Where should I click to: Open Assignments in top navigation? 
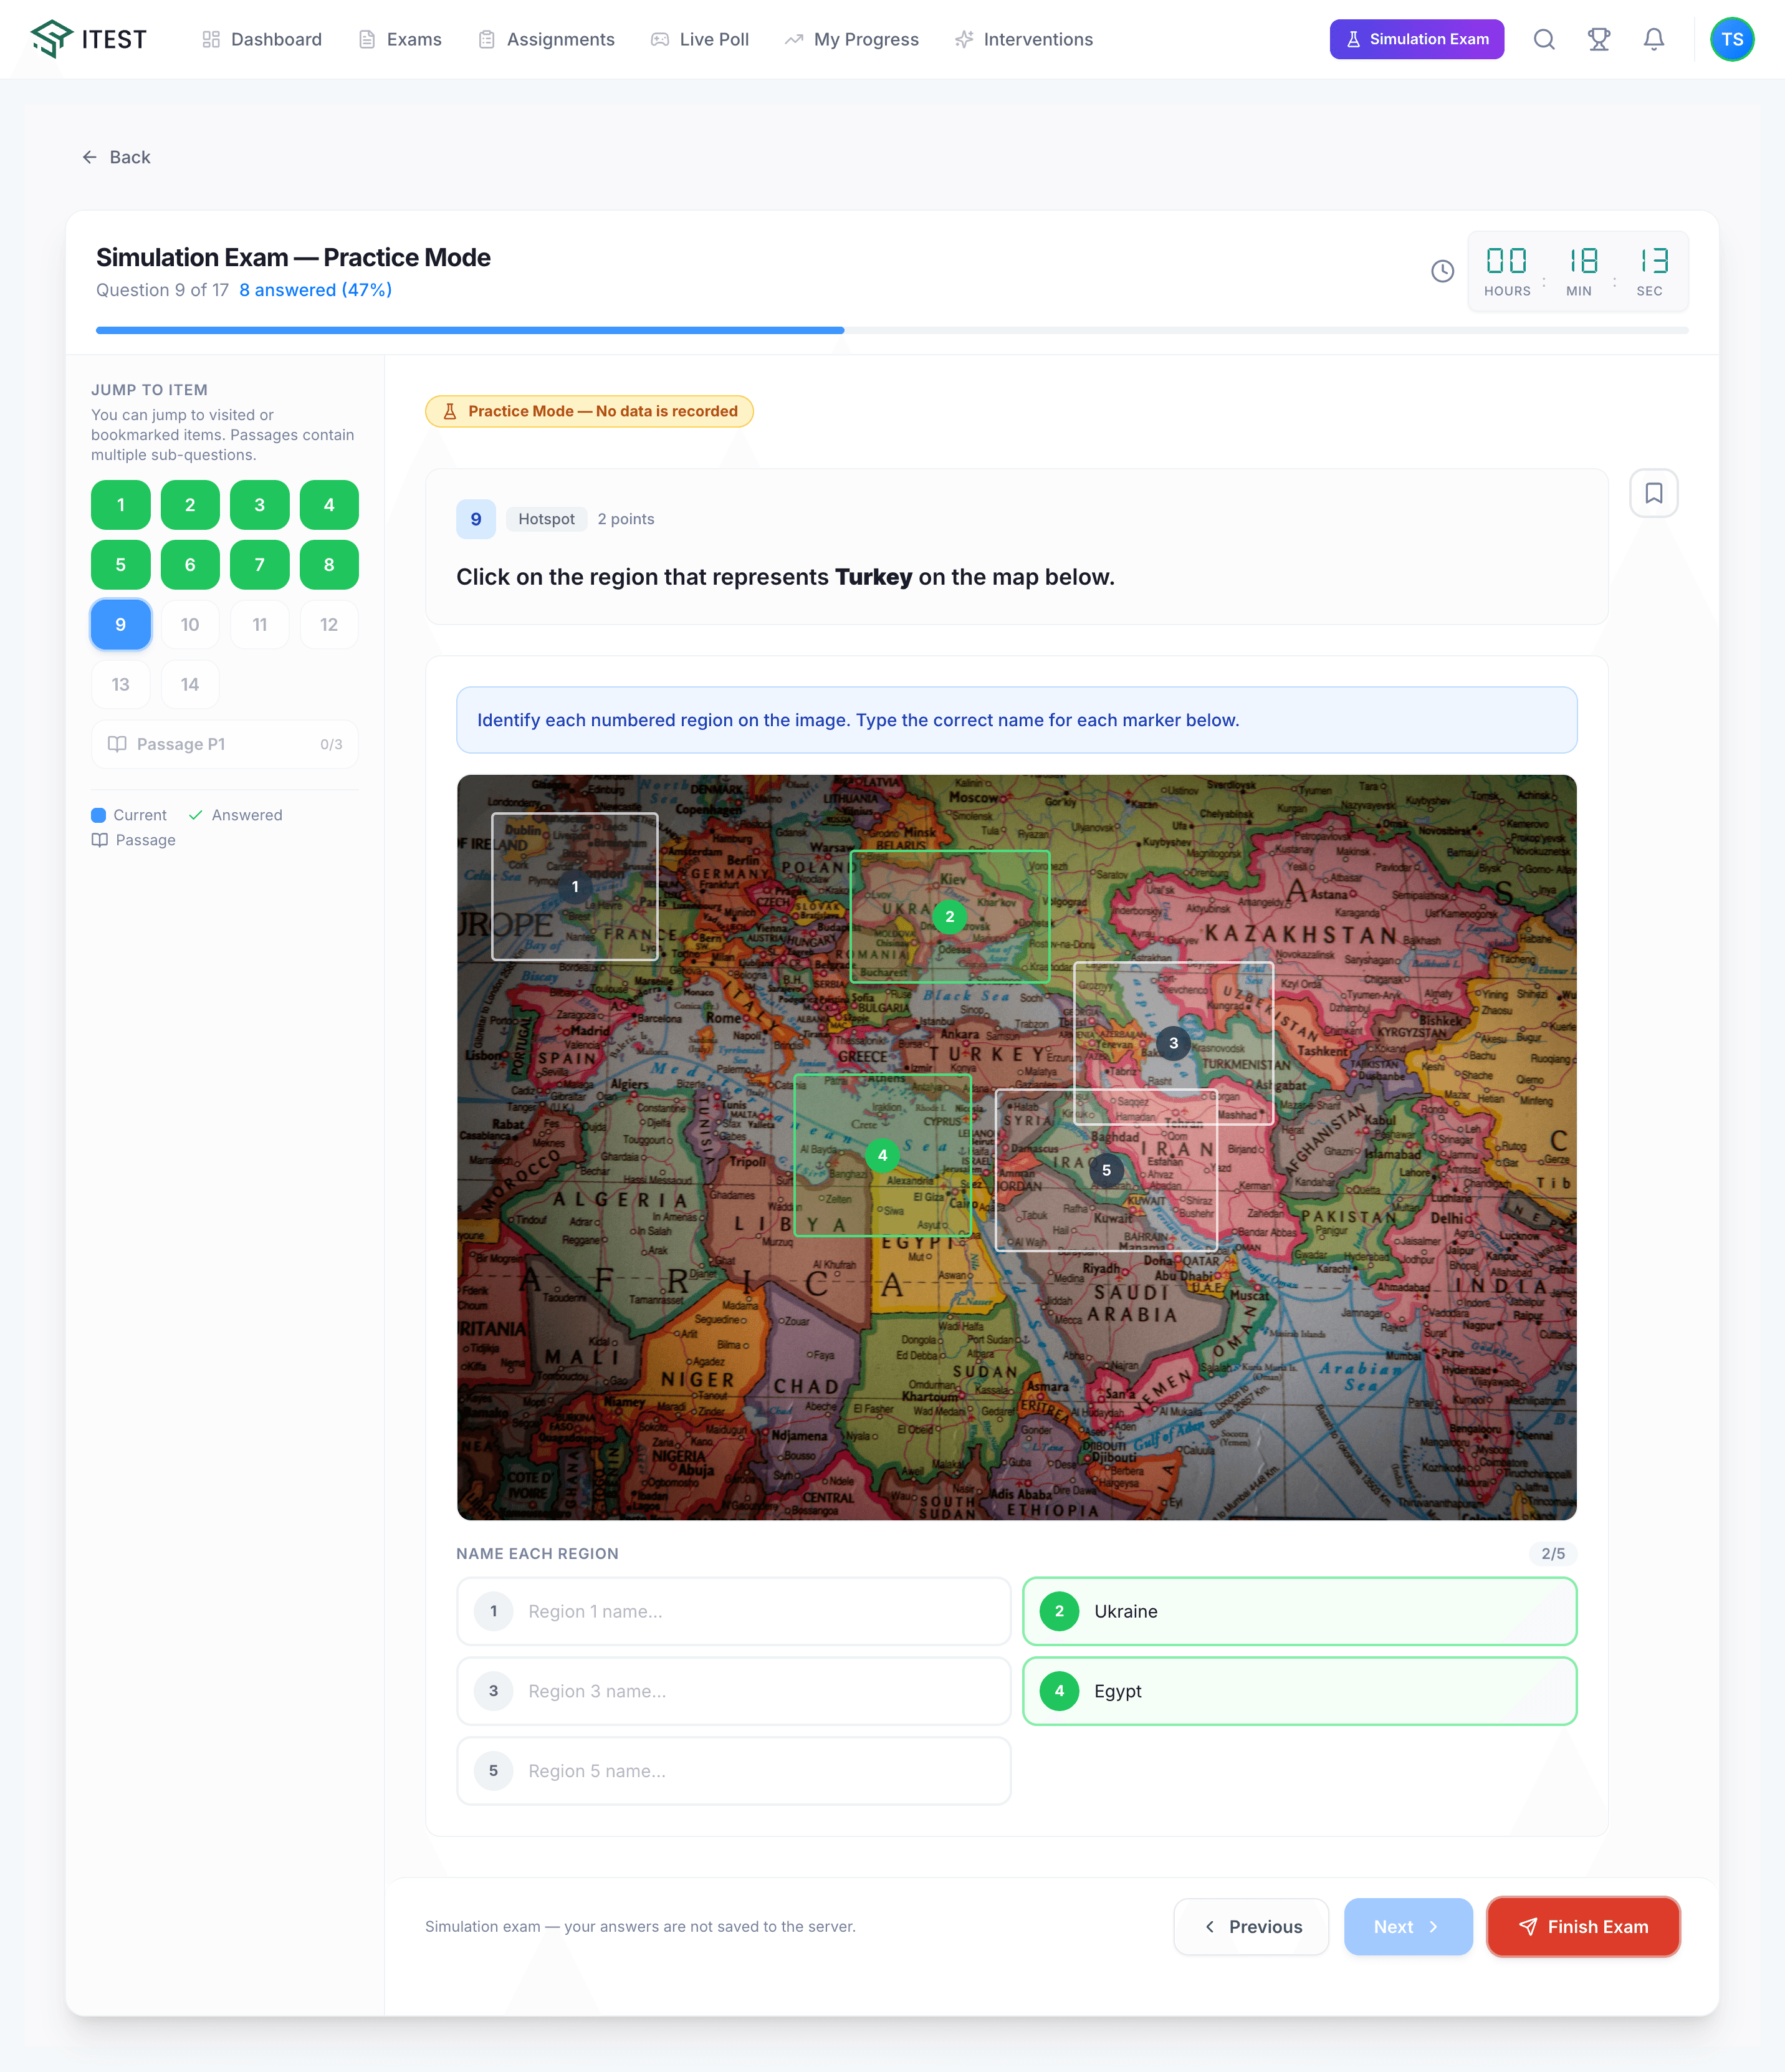pos(547,39)
